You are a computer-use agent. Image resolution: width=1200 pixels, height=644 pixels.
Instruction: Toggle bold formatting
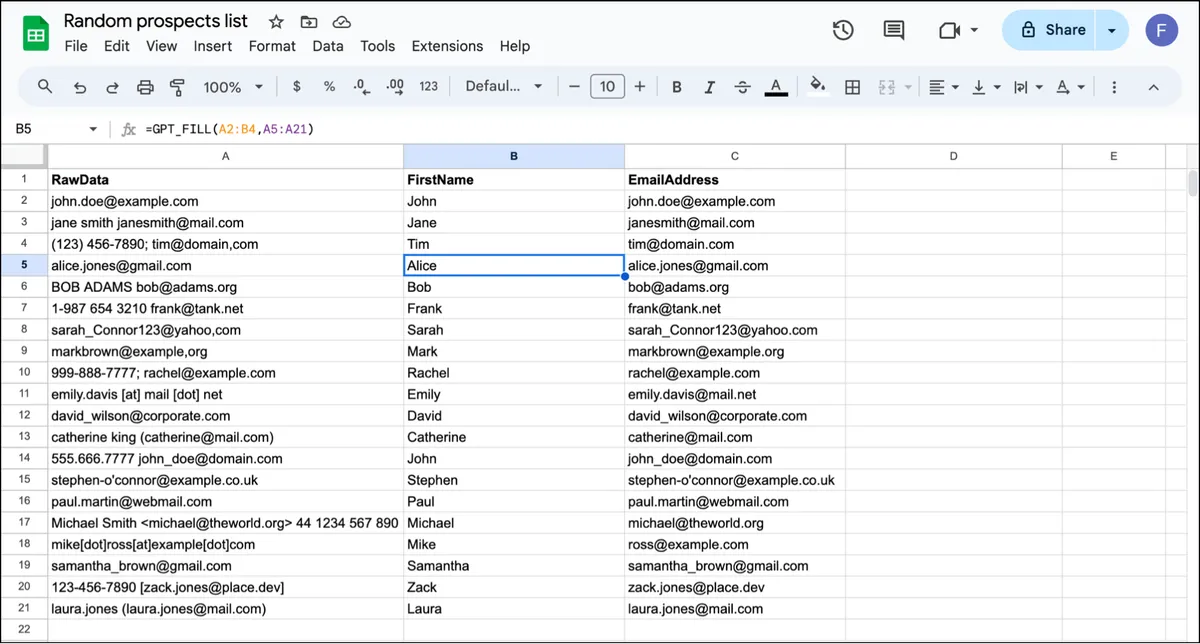677,87
